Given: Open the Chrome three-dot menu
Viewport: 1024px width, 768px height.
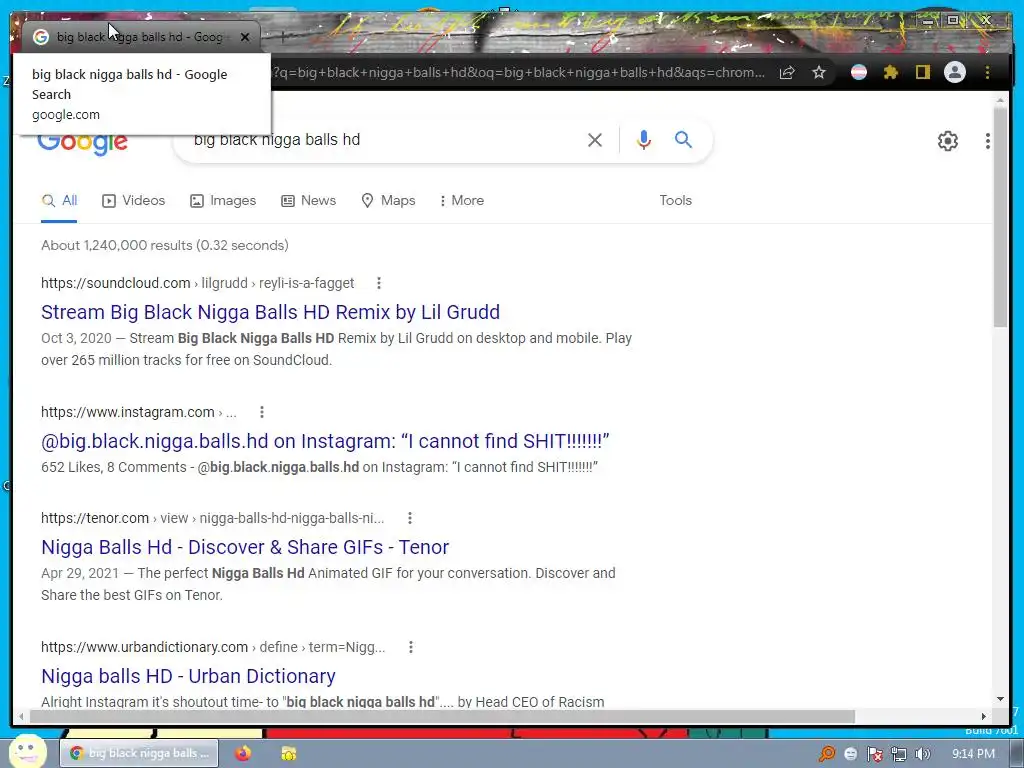Looking at the screenshot, I should coord(987,72).
